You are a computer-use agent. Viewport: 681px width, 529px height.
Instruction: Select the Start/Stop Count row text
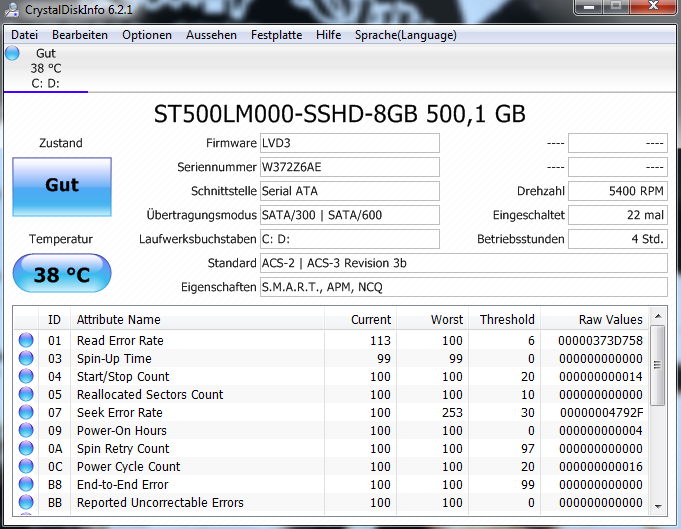123,377
